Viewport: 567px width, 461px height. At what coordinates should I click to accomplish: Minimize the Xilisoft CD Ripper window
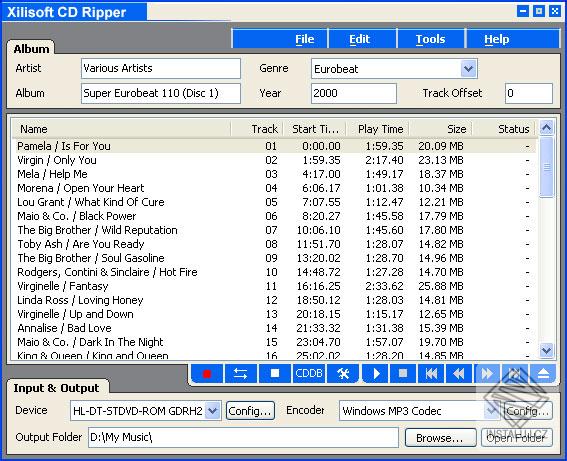click(x=523, y=11)
